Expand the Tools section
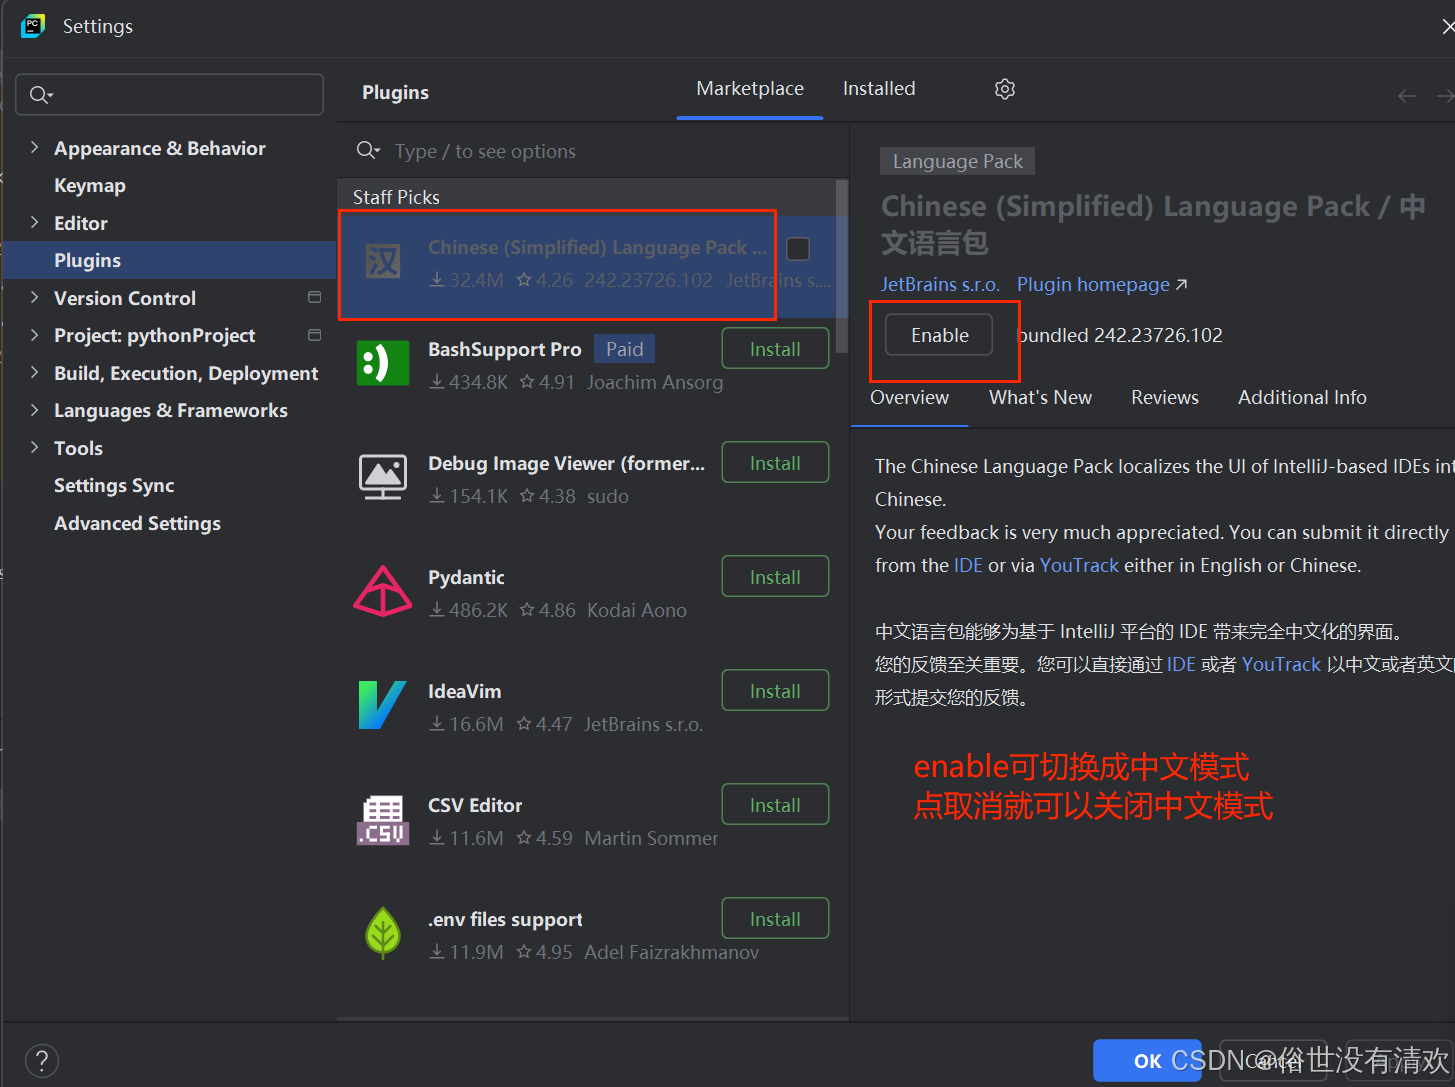1455x1087 pixels. click(34, 448)
